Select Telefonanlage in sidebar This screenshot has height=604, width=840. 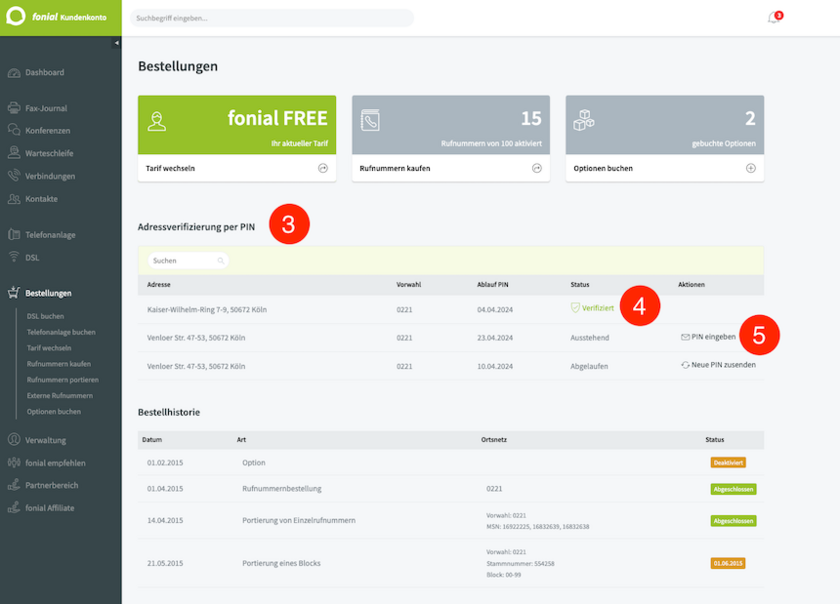click(x=50, y=235)
